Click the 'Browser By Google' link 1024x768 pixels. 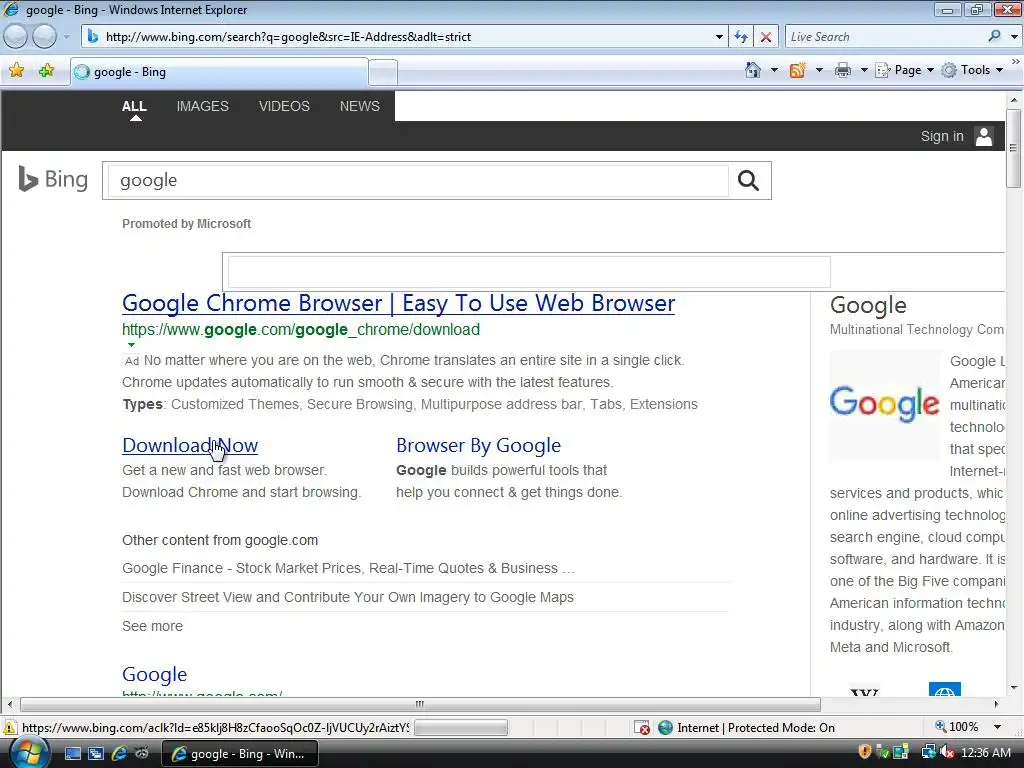coord(478,445)
